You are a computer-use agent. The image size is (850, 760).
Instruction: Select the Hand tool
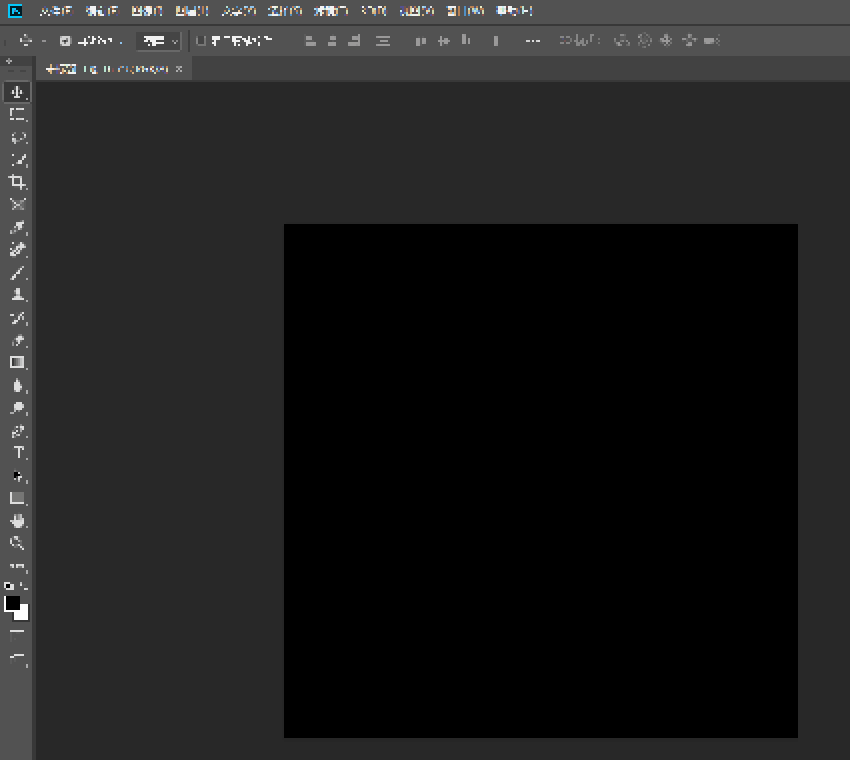pyautogui.click(x=18, y=521)
